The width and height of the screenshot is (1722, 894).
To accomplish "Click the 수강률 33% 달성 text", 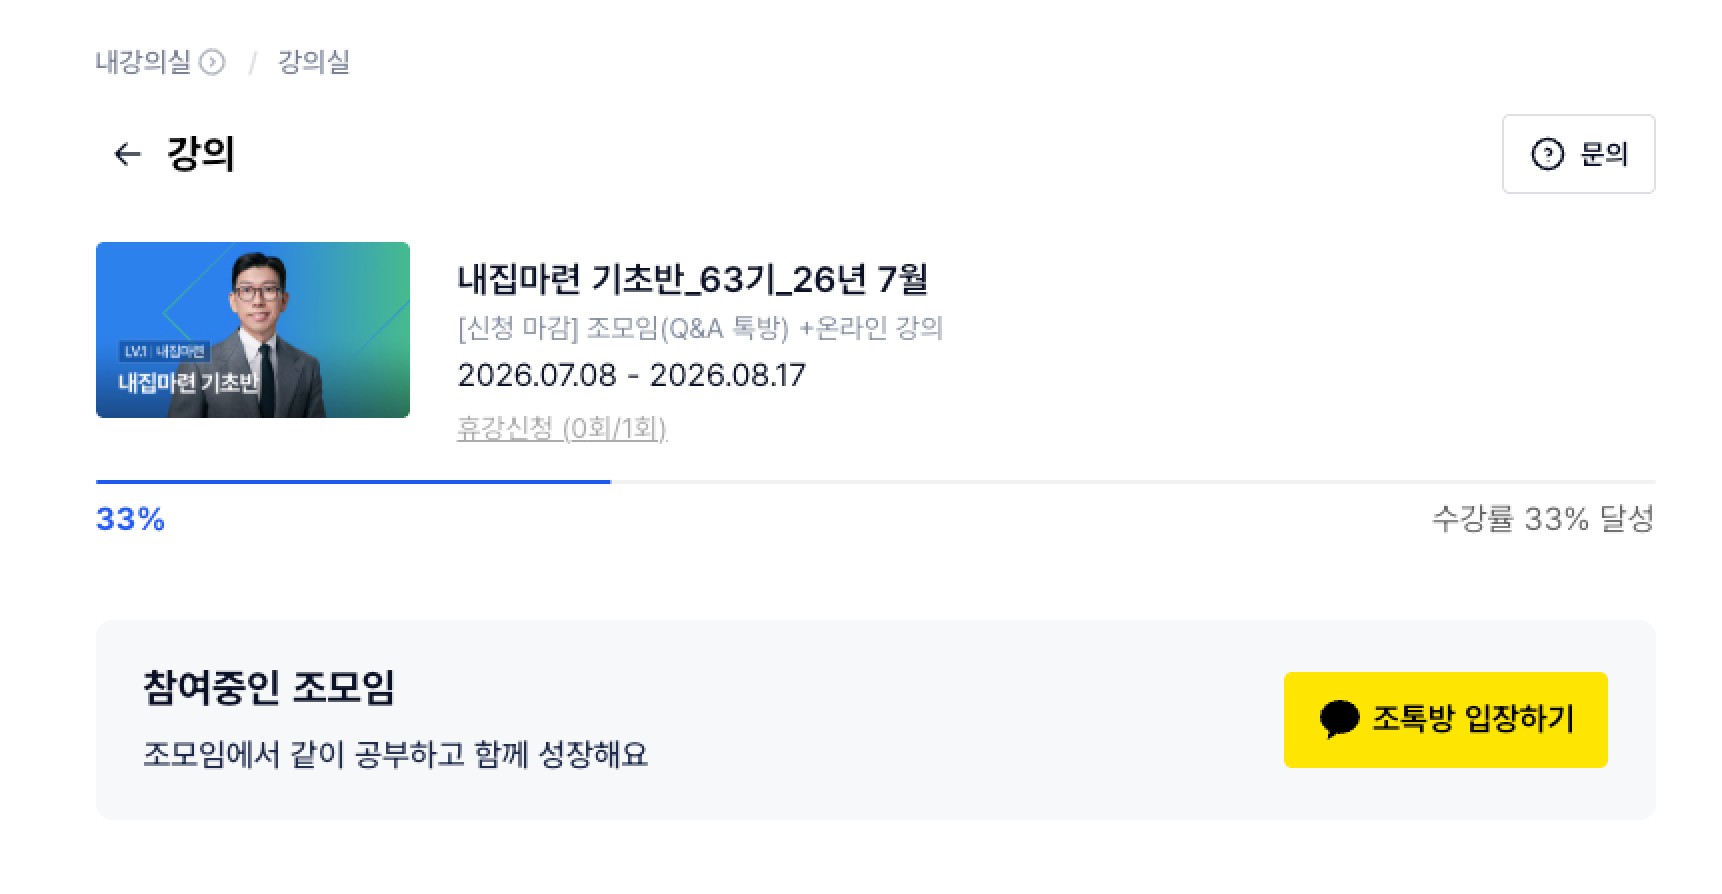I will (1543, 519).
